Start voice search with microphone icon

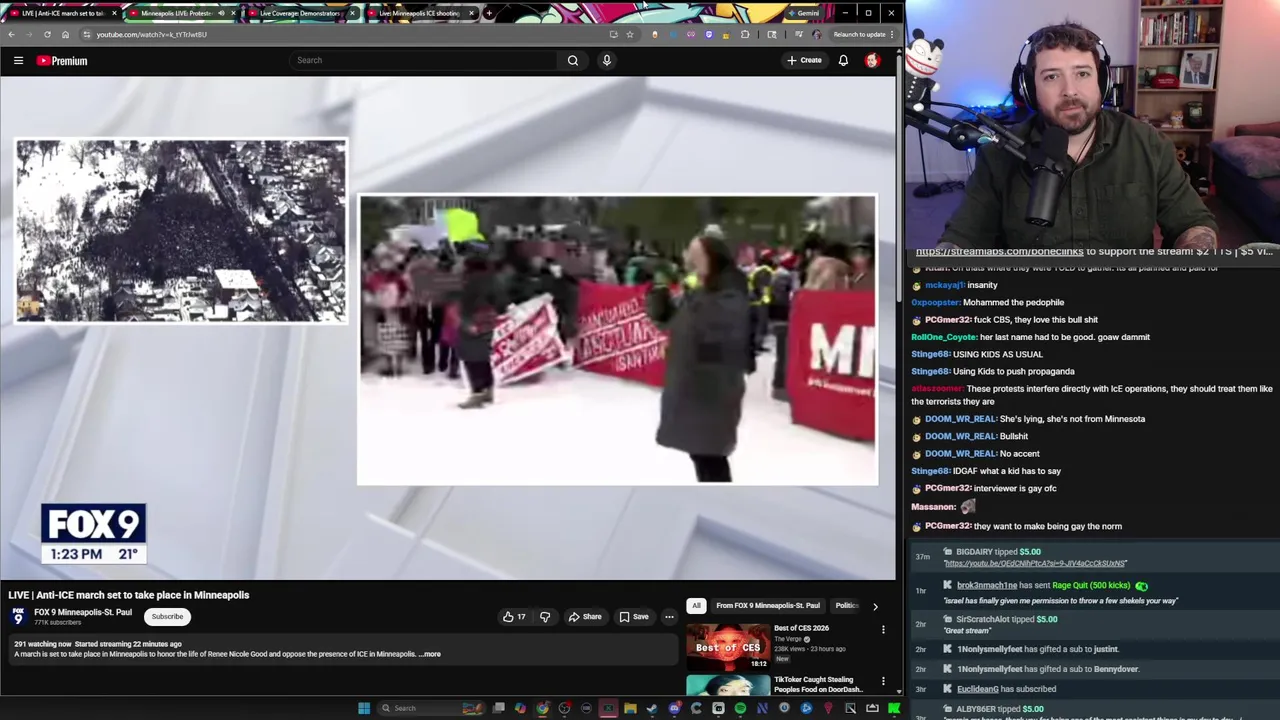pos(606,61)
